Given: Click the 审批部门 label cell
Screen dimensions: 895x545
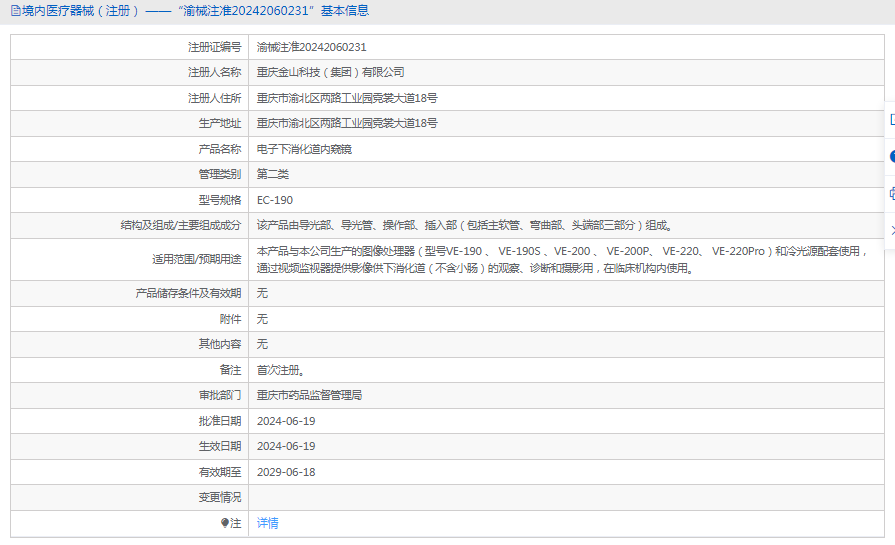Looking at the screenshot, I should coord(130,395).
